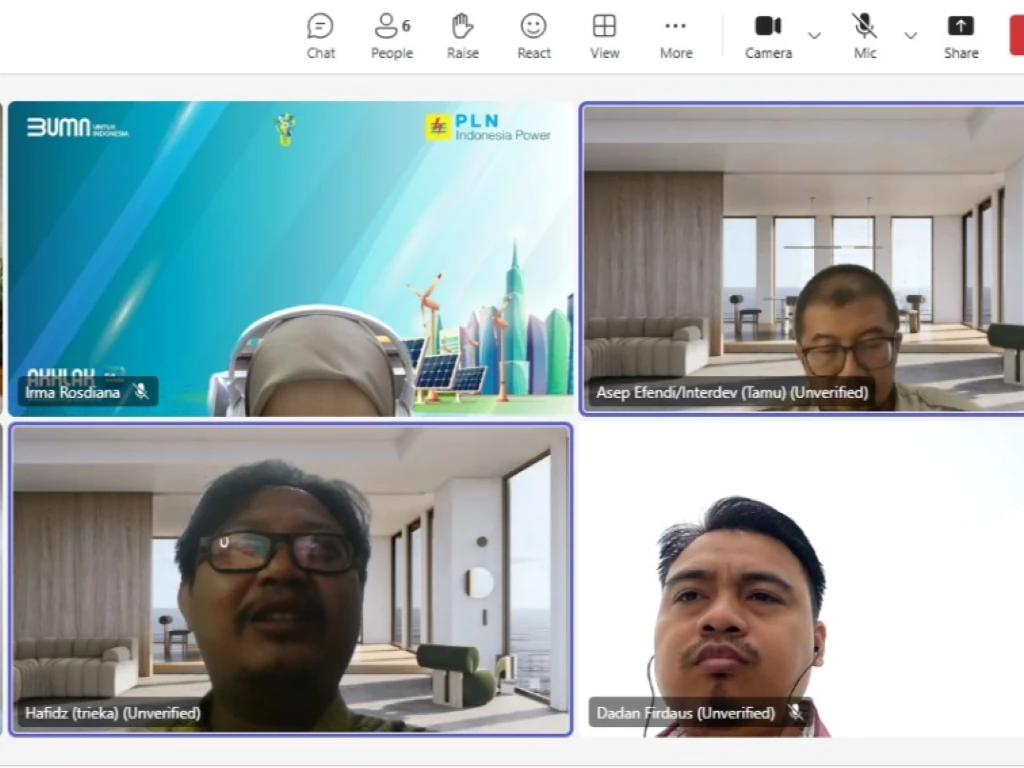Click the Dadan Firdaus (Unverified) name label
This screenshot has height=768, width=1024.
click(685, 713)
